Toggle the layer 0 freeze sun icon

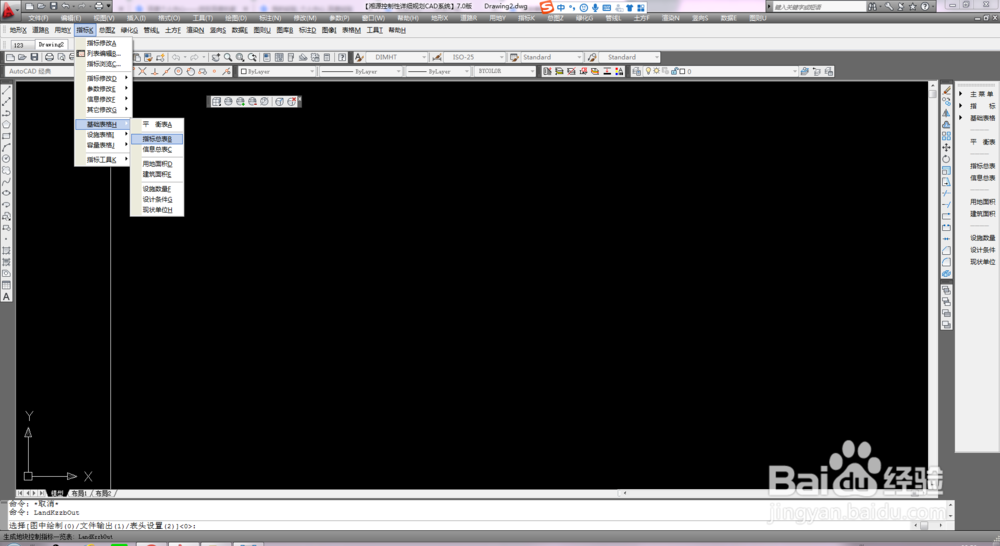point(656,71)
